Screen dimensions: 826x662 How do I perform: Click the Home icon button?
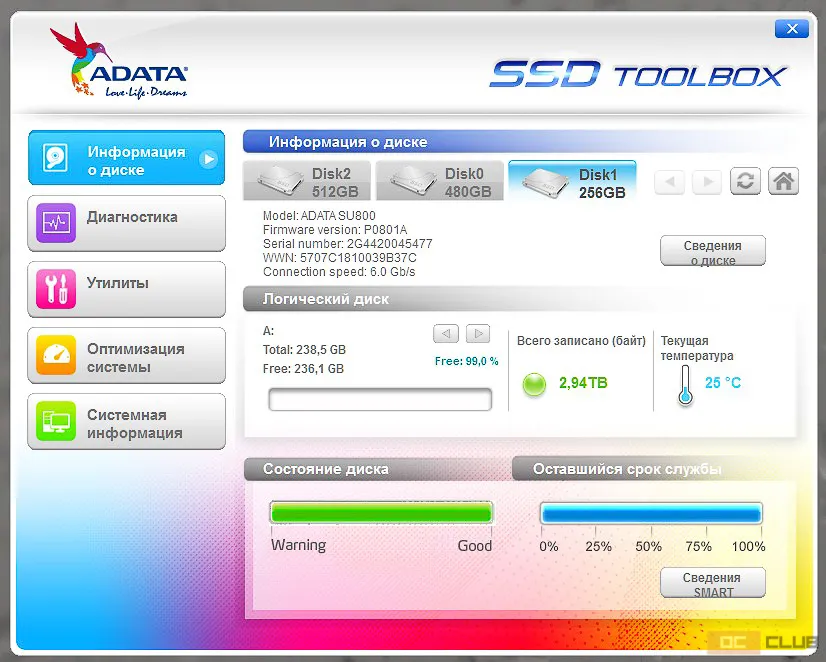(x=783, y=181)
